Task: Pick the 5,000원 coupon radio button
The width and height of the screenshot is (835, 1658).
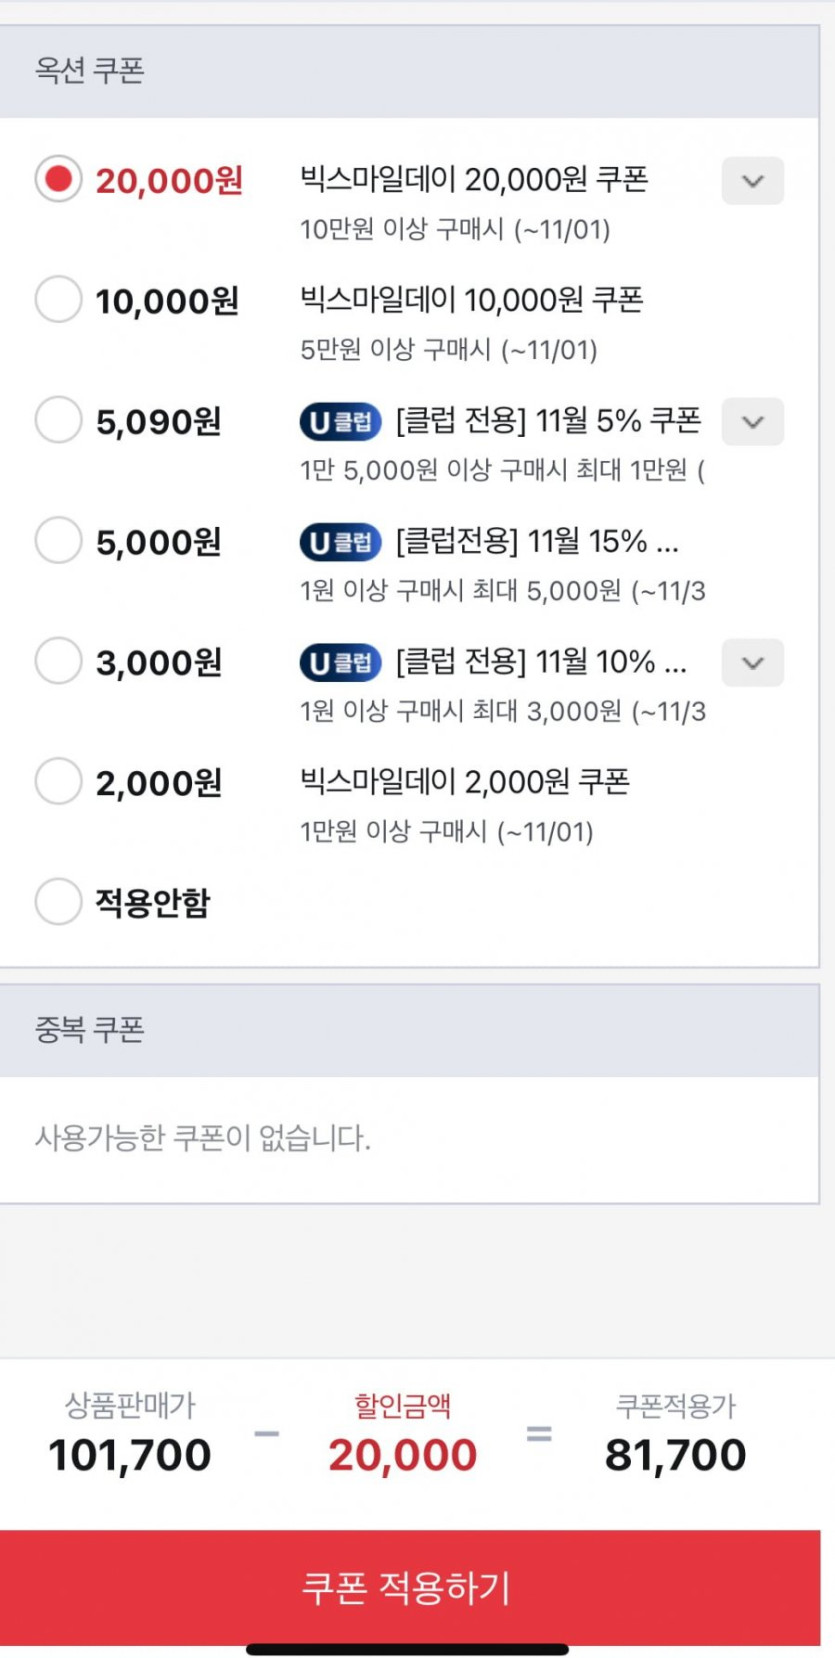Action: (x=58, y=541)
